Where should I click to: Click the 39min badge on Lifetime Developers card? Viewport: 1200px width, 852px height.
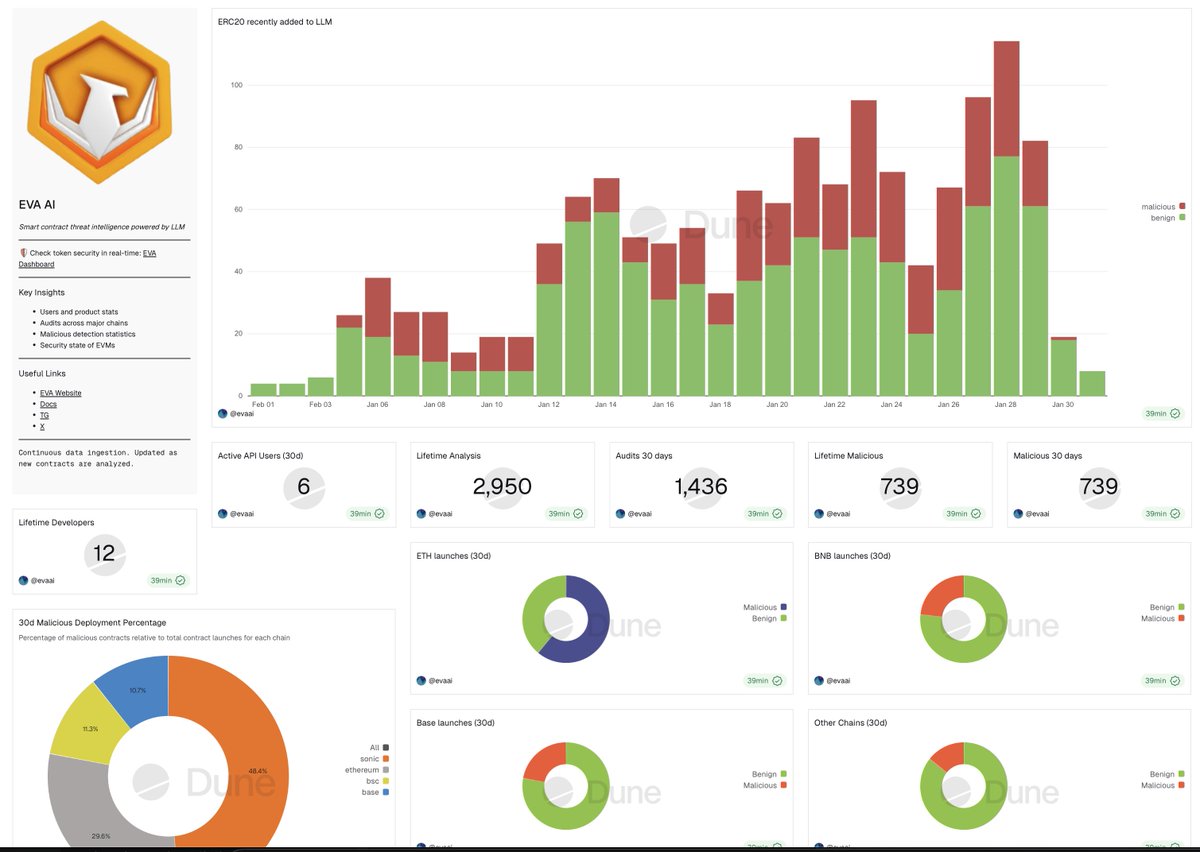[x=167, y=580]
